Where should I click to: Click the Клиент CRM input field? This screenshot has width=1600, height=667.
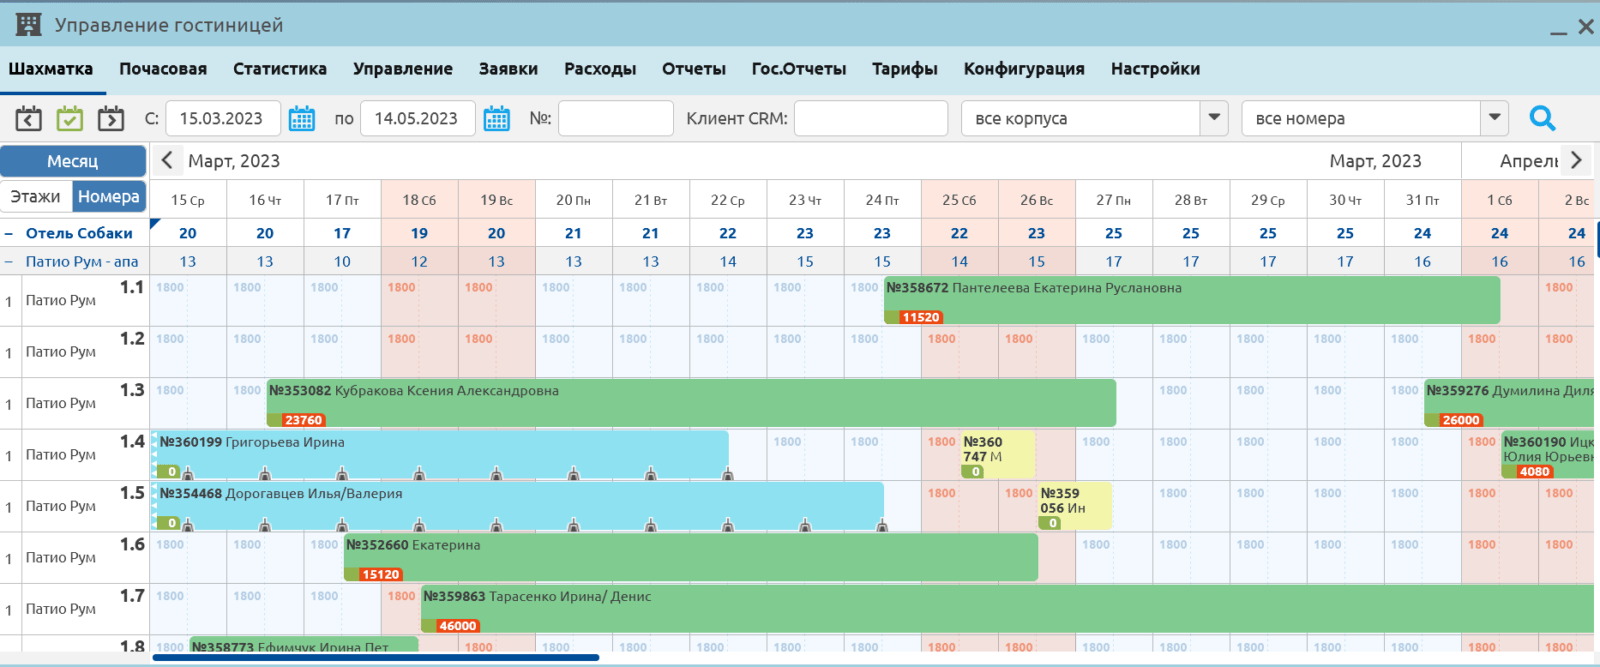click(870, 118)
